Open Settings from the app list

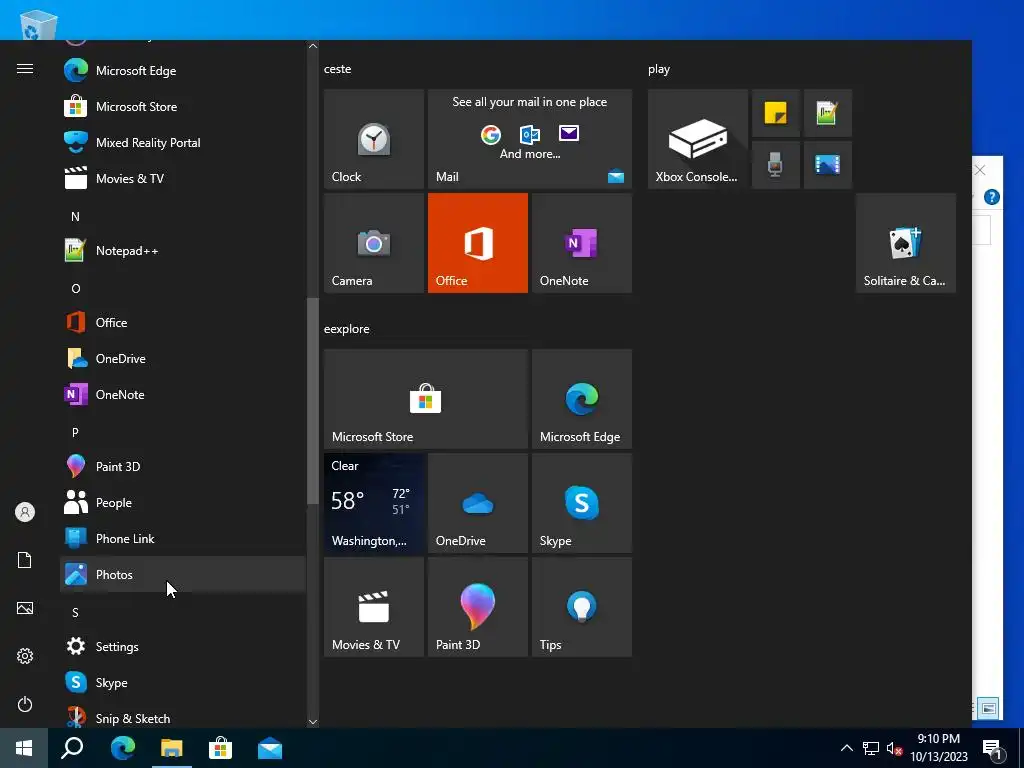pyautogui.click(x=183, y=647)
